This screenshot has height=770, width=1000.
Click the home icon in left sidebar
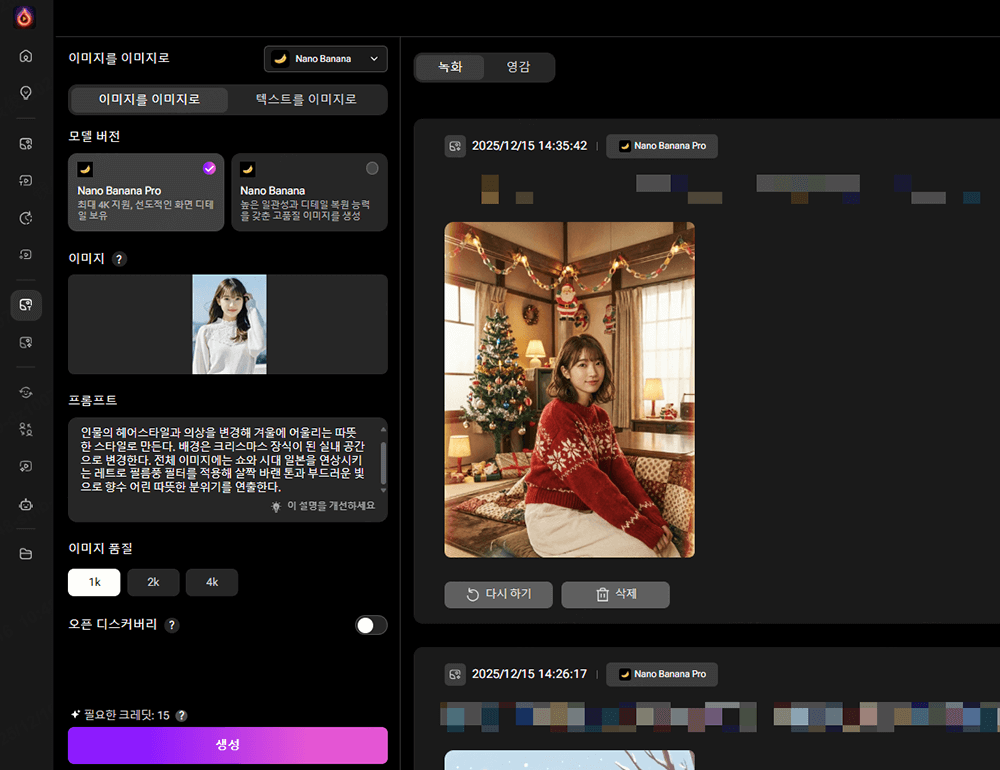tap(26, 56)
